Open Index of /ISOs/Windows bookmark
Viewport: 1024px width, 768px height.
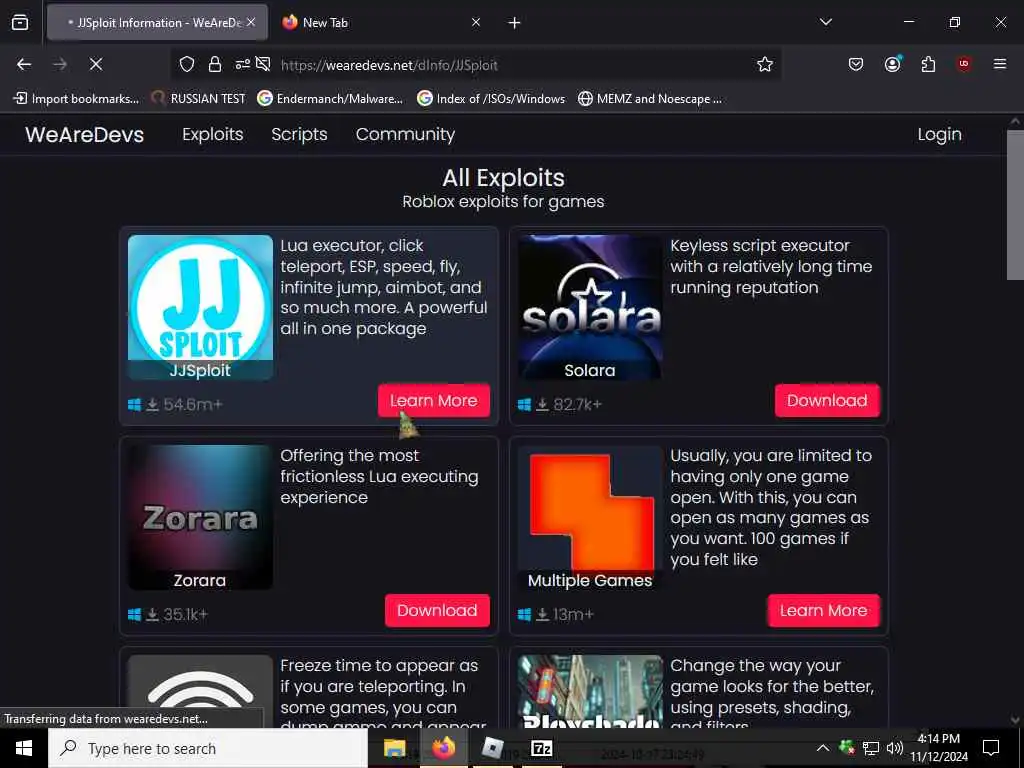point(491,99)
